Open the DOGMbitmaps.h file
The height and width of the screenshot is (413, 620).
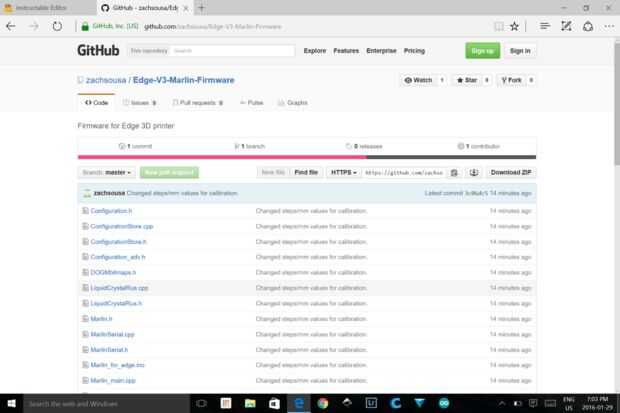[113, 273]
